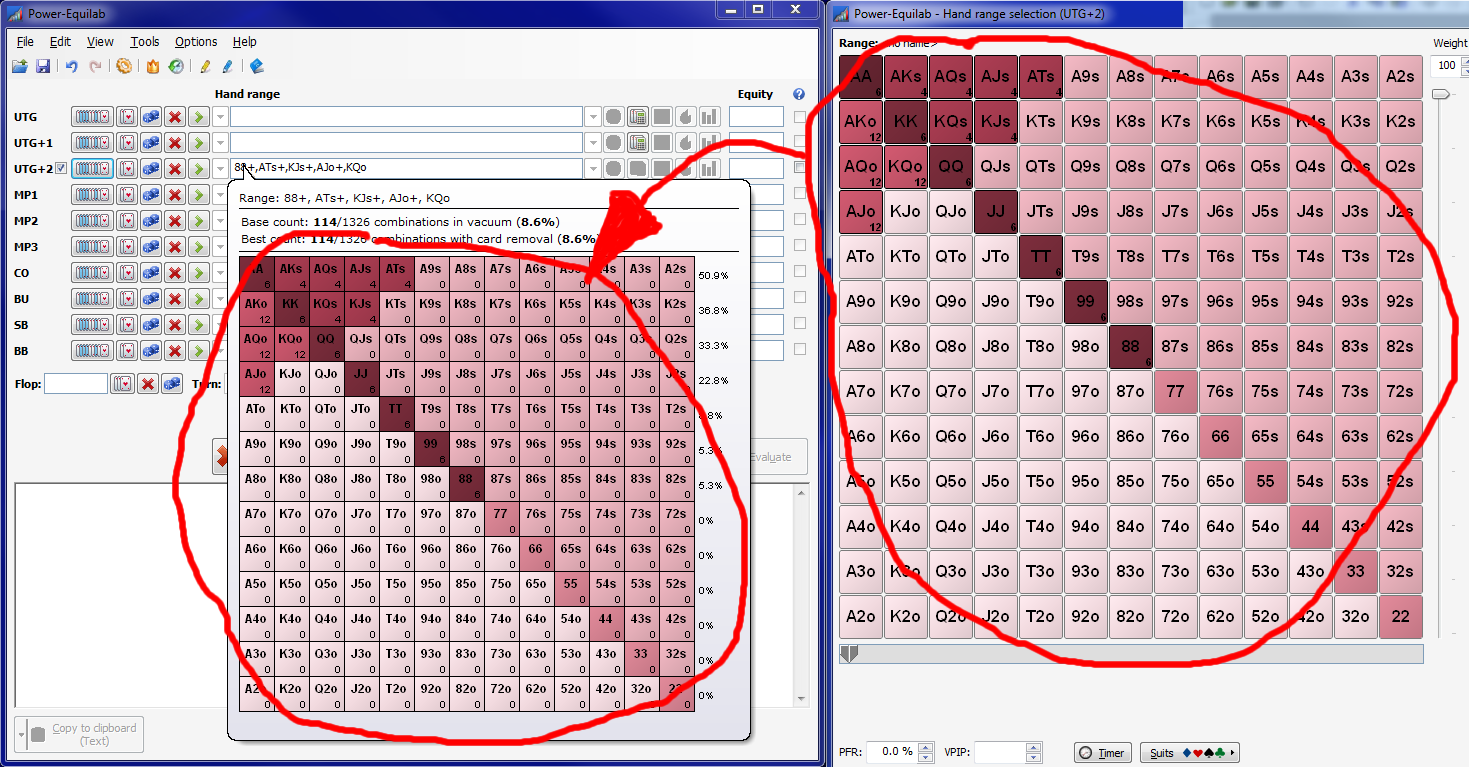Viewport: 1469px width, 767px height.
Task: Open the hand range selector for UTG+1
Action: (92, 143)
